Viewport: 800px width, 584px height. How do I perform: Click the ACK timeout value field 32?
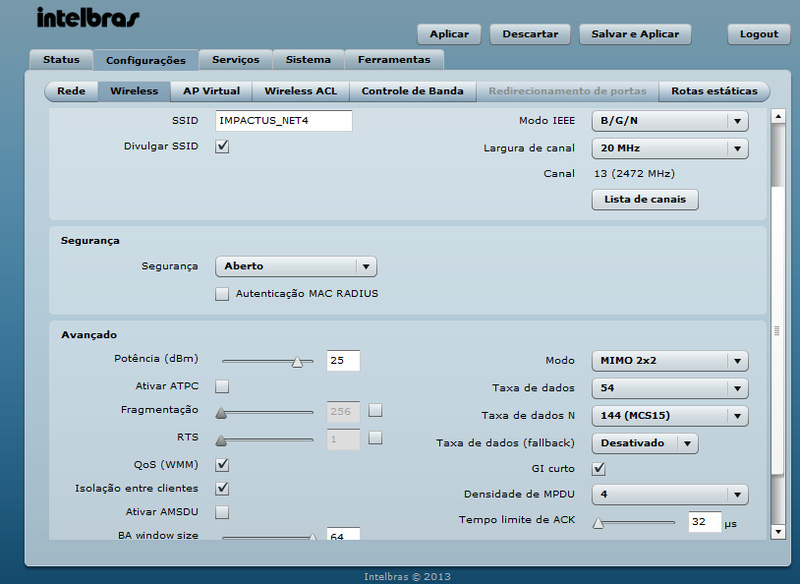(705, 522)
